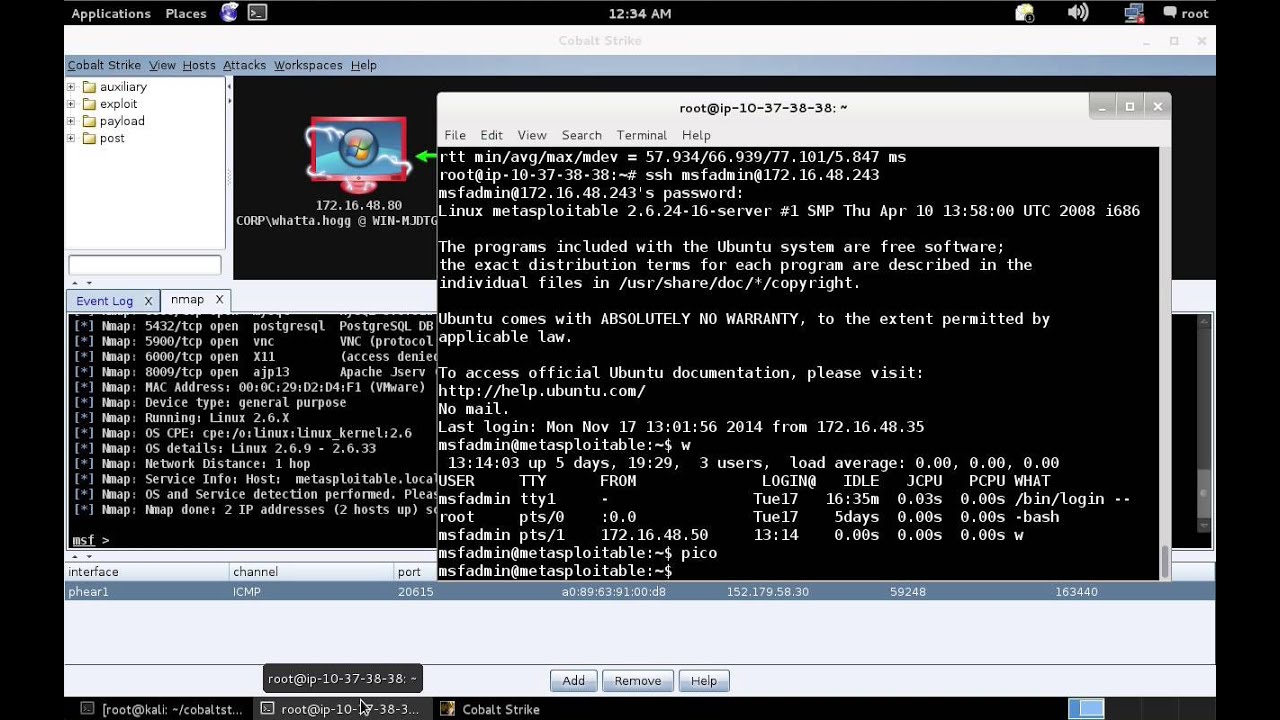Image resolution: width=1280 pixels, height=720 pixels.
Task: Open the terminal Search menu
Action: [x=581, y=135]
